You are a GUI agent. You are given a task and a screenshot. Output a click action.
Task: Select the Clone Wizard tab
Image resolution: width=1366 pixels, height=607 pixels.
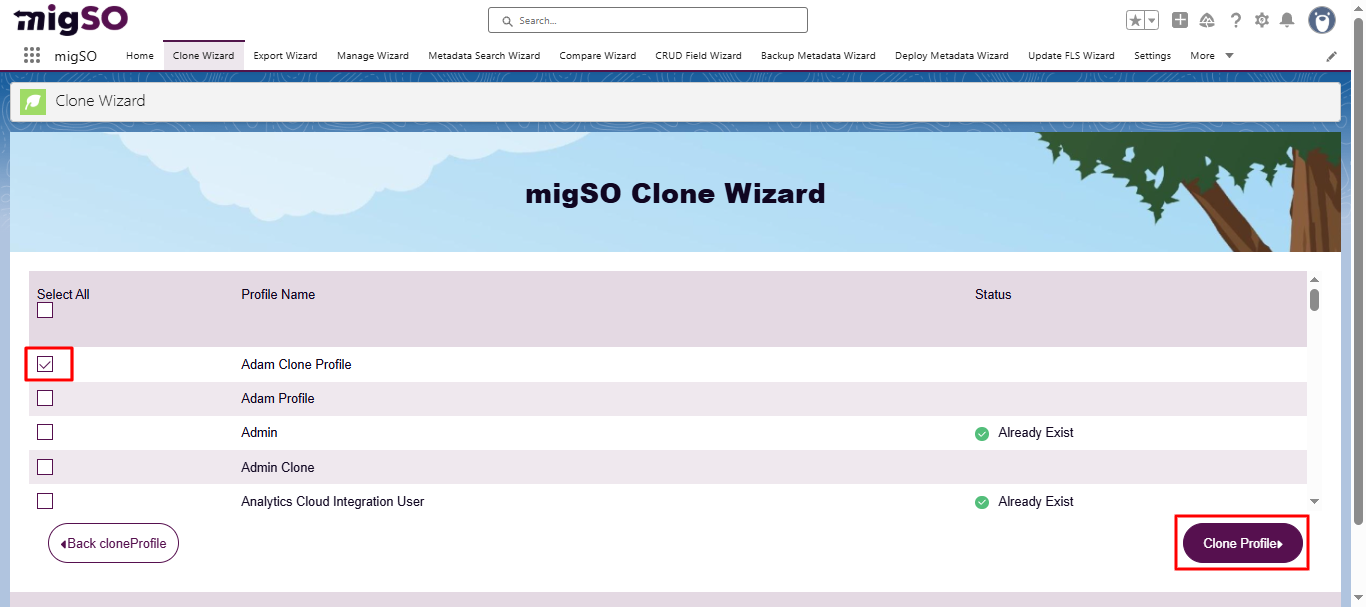coord(203,56)
